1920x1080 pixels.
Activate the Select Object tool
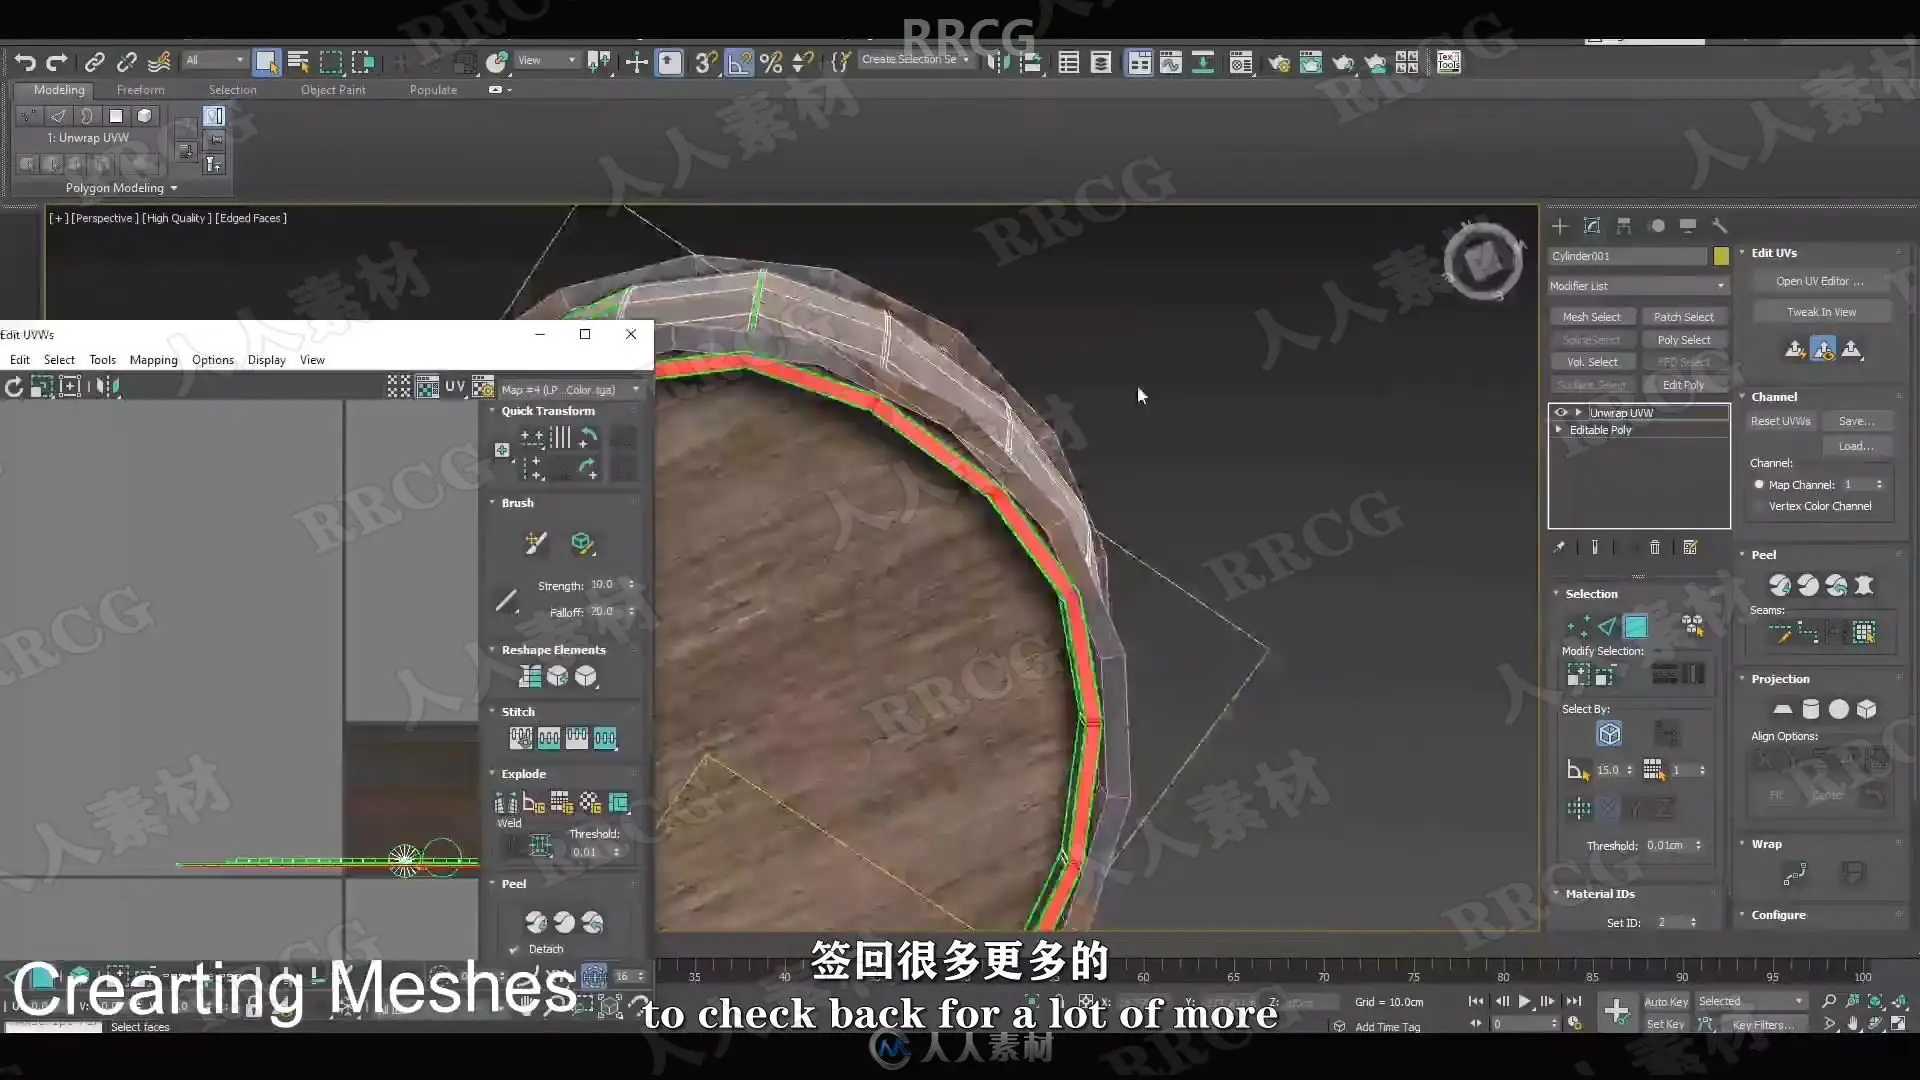click(x=266, y=62)
